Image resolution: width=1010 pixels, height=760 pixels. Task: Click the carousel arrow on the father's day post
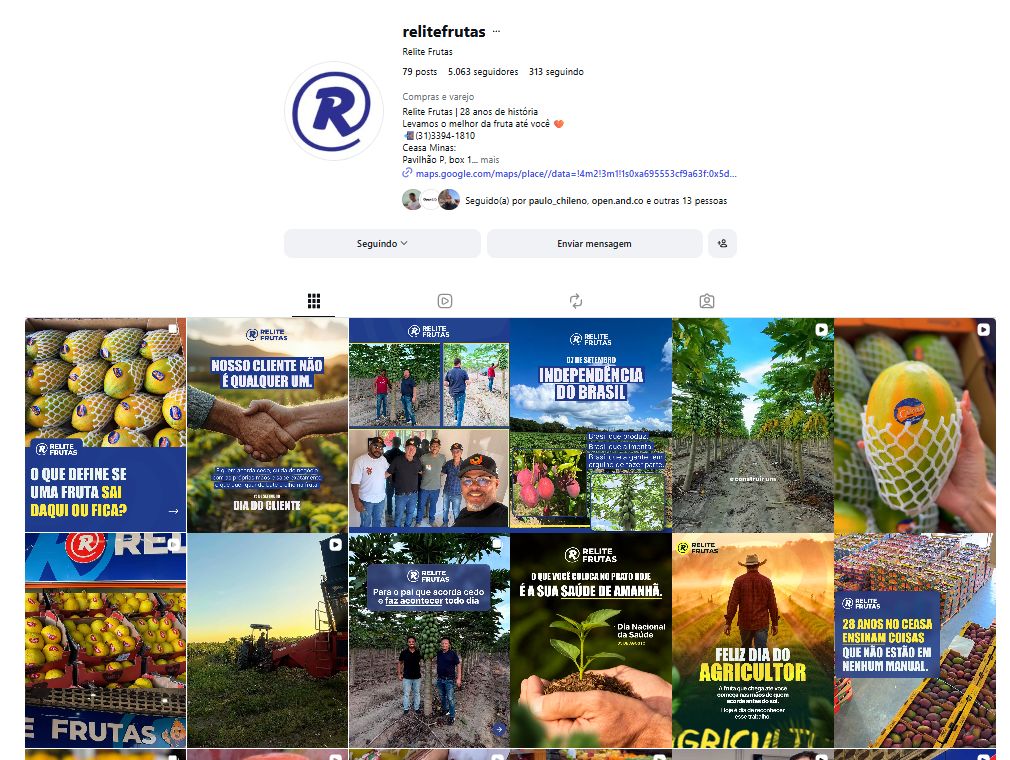pos(499,729)
